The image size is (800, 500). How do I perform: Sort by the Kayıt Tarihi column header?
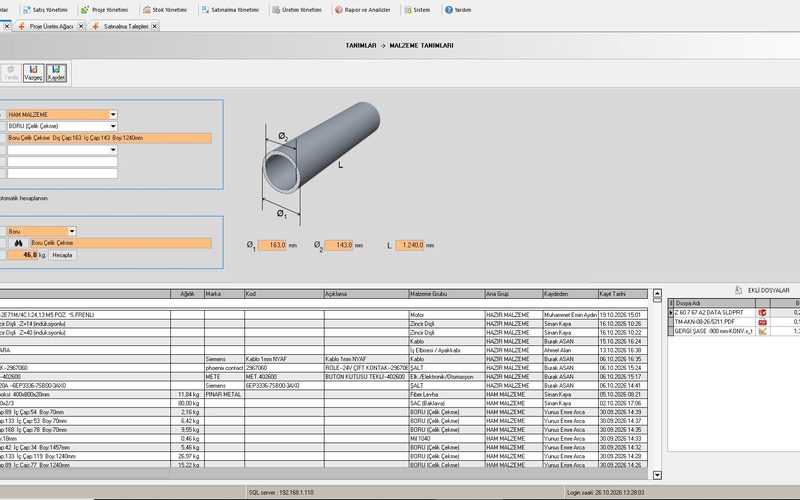623,294
